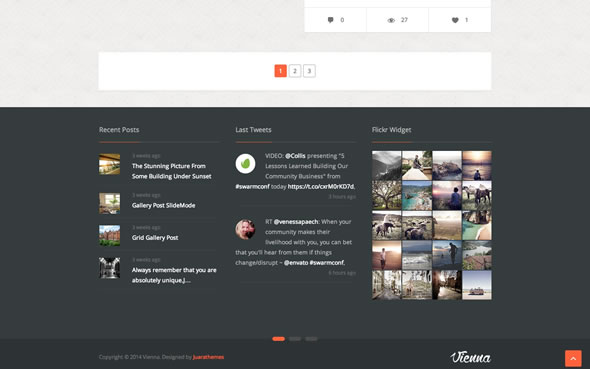Open Flickr photo of black-and-white mountain valley
Viewport: 590px width, 369px height.
(386, 165)
